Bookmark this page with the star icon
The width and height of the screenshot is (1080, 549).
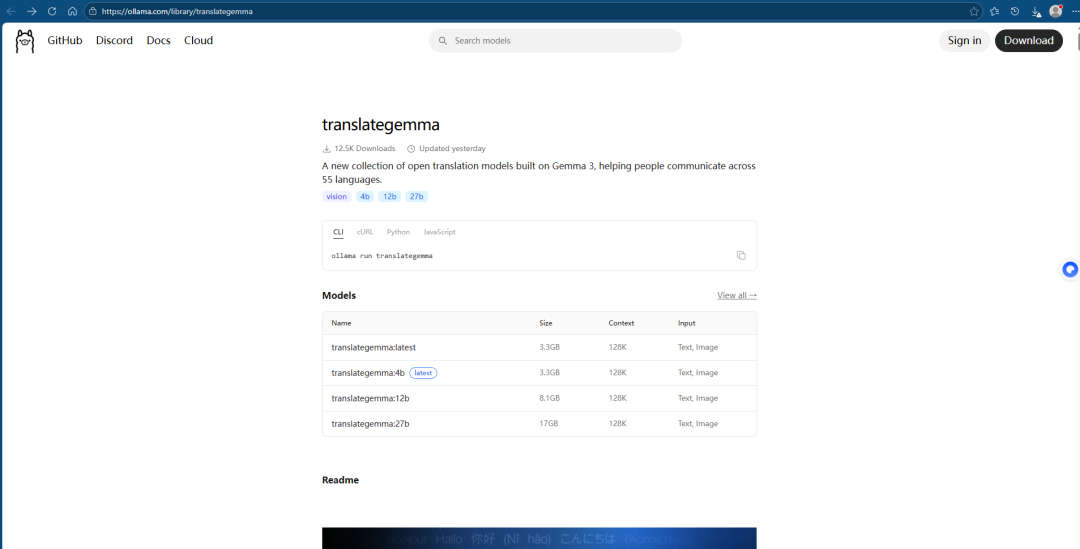(x=974, y=11)
